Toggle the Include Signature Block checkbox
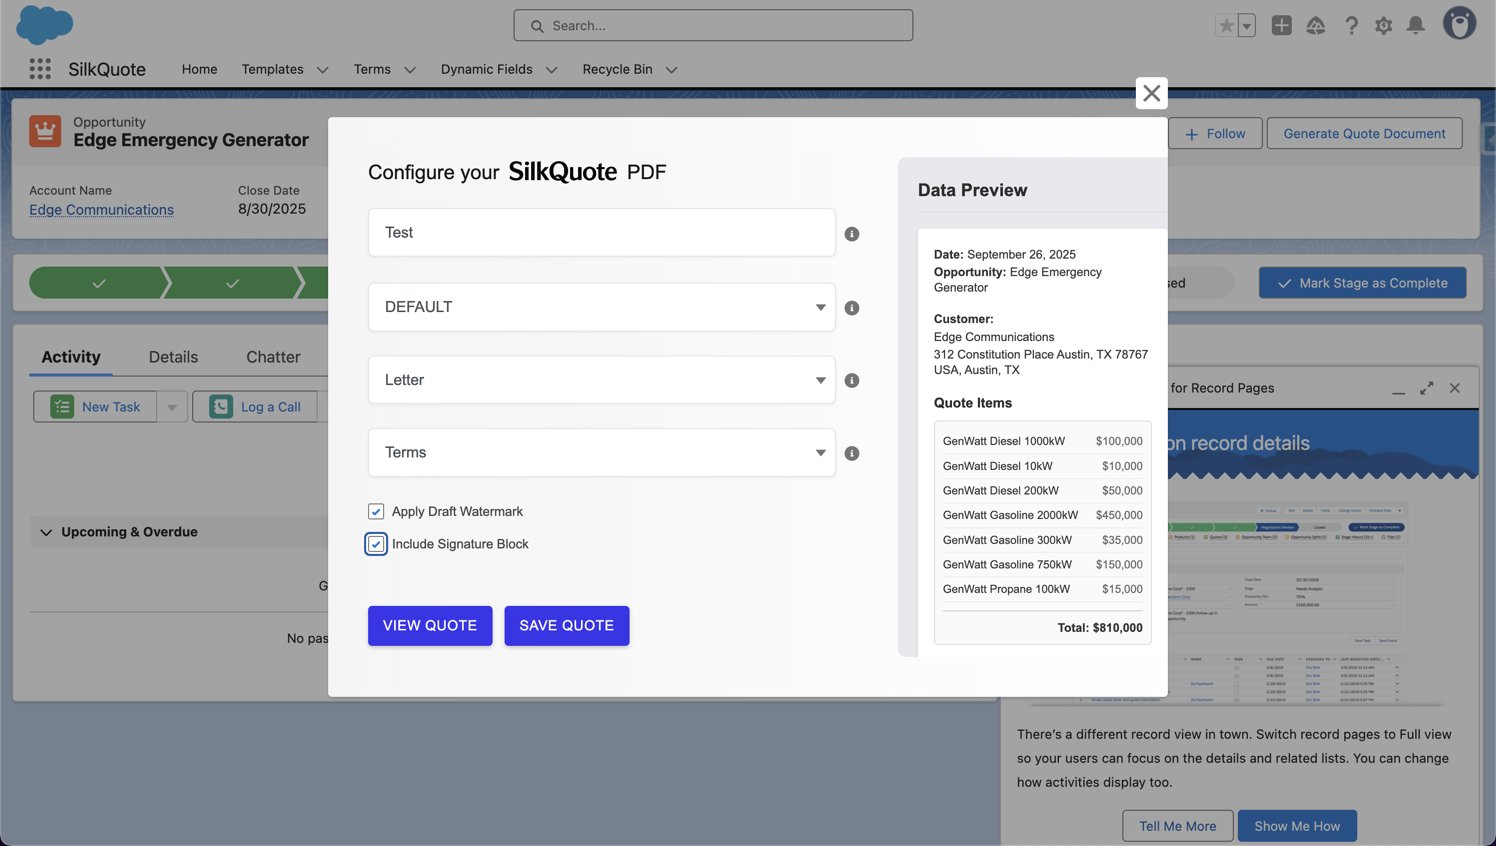1496x846 pixels. pyautogui.click(x=375, y=543)
